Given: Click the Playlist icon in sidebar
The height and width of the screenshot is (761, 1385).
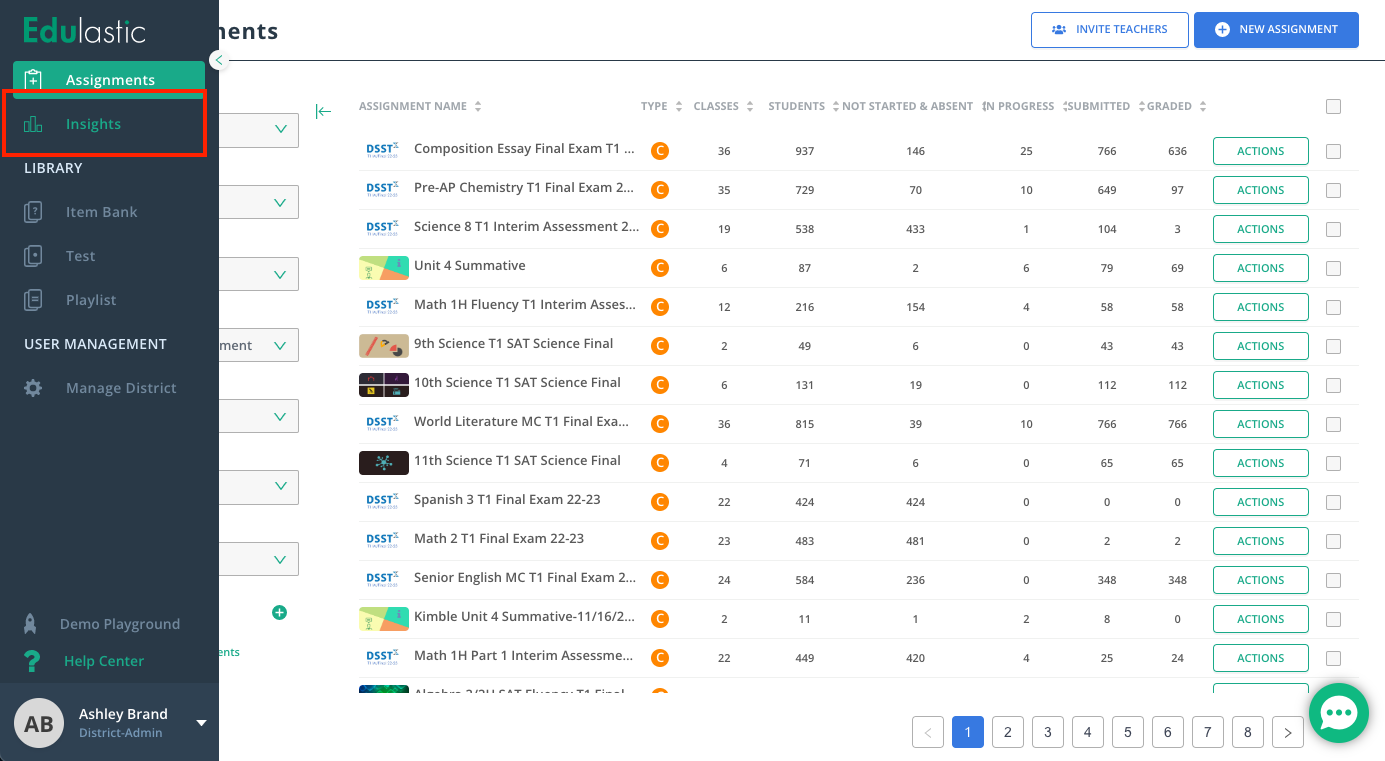Looking at the screenshot, I should pos(33,300).
